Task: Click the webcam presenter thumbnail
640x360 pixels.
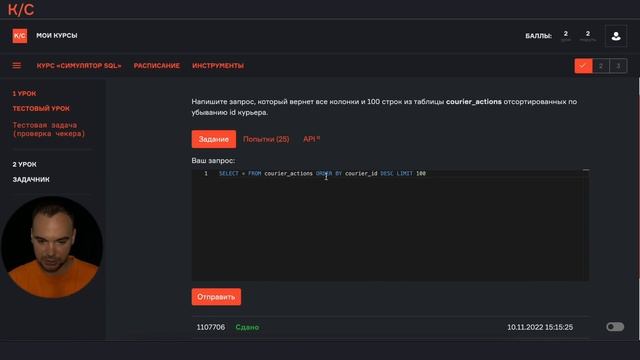Action: (x=52, y=247)
